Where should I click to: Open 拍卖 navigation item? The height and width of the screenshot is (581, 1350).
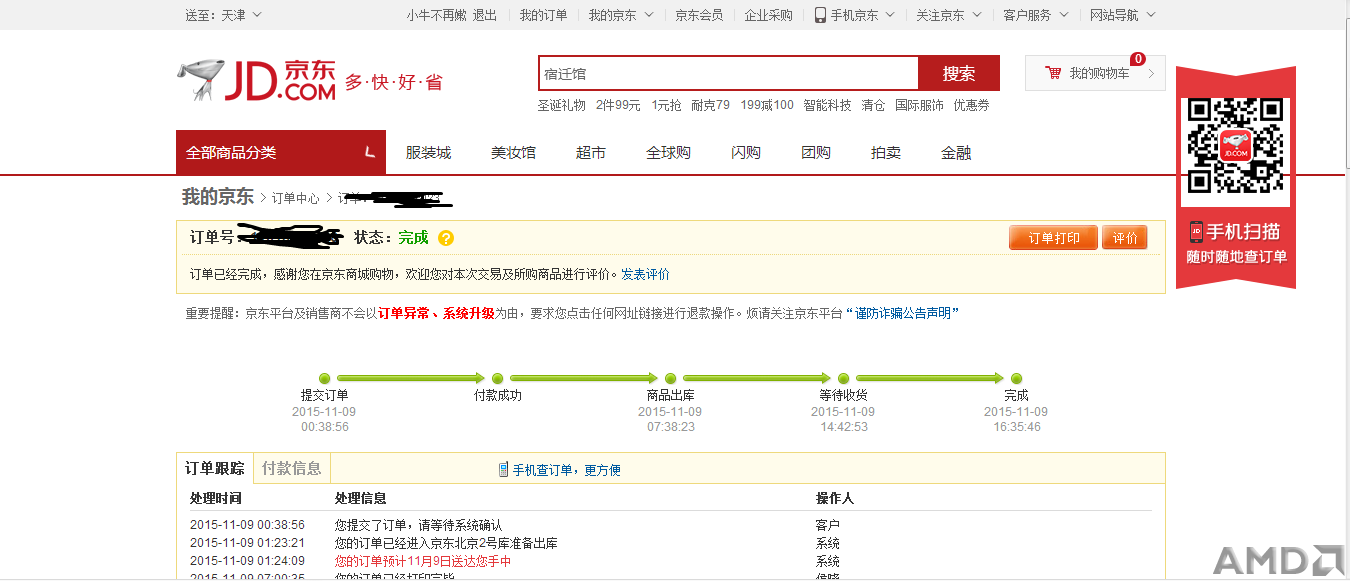coord(886,153)
